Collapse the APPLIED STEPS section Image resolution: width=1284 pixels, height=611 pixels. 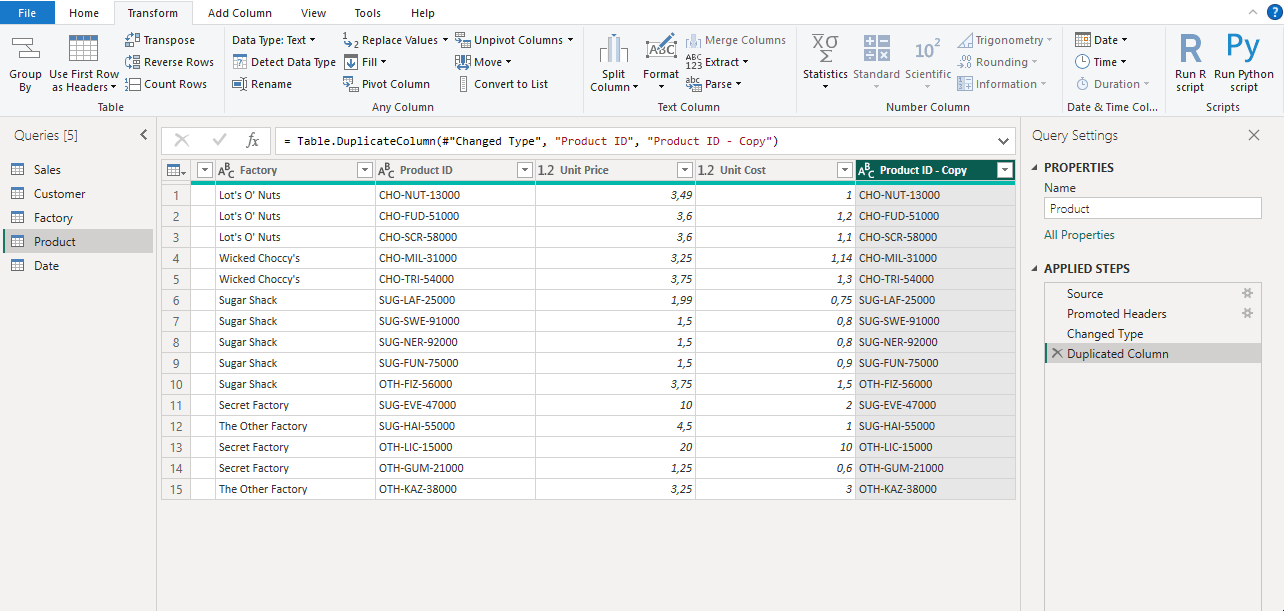pos(1035,269)
